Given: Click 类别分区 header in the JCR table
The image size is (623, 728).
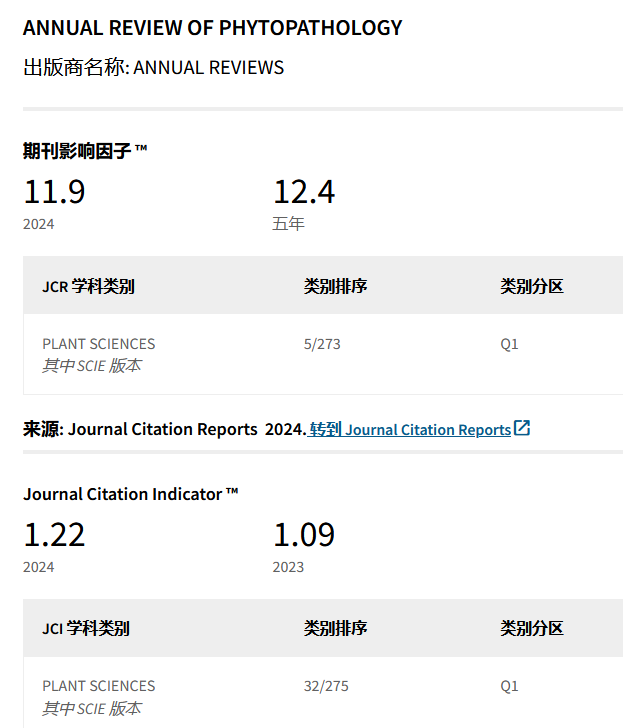Looking at the screenshot, I should click(531, 286).
